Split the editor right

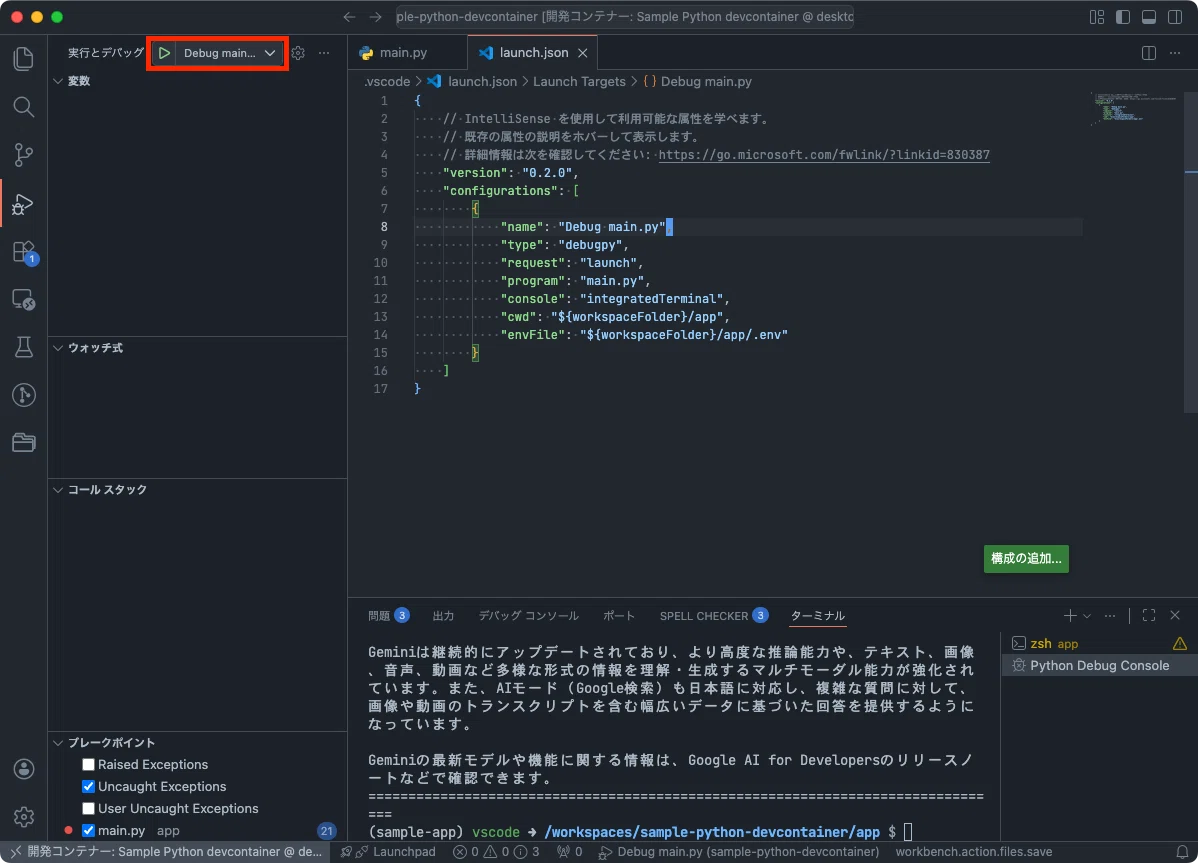1148,53
